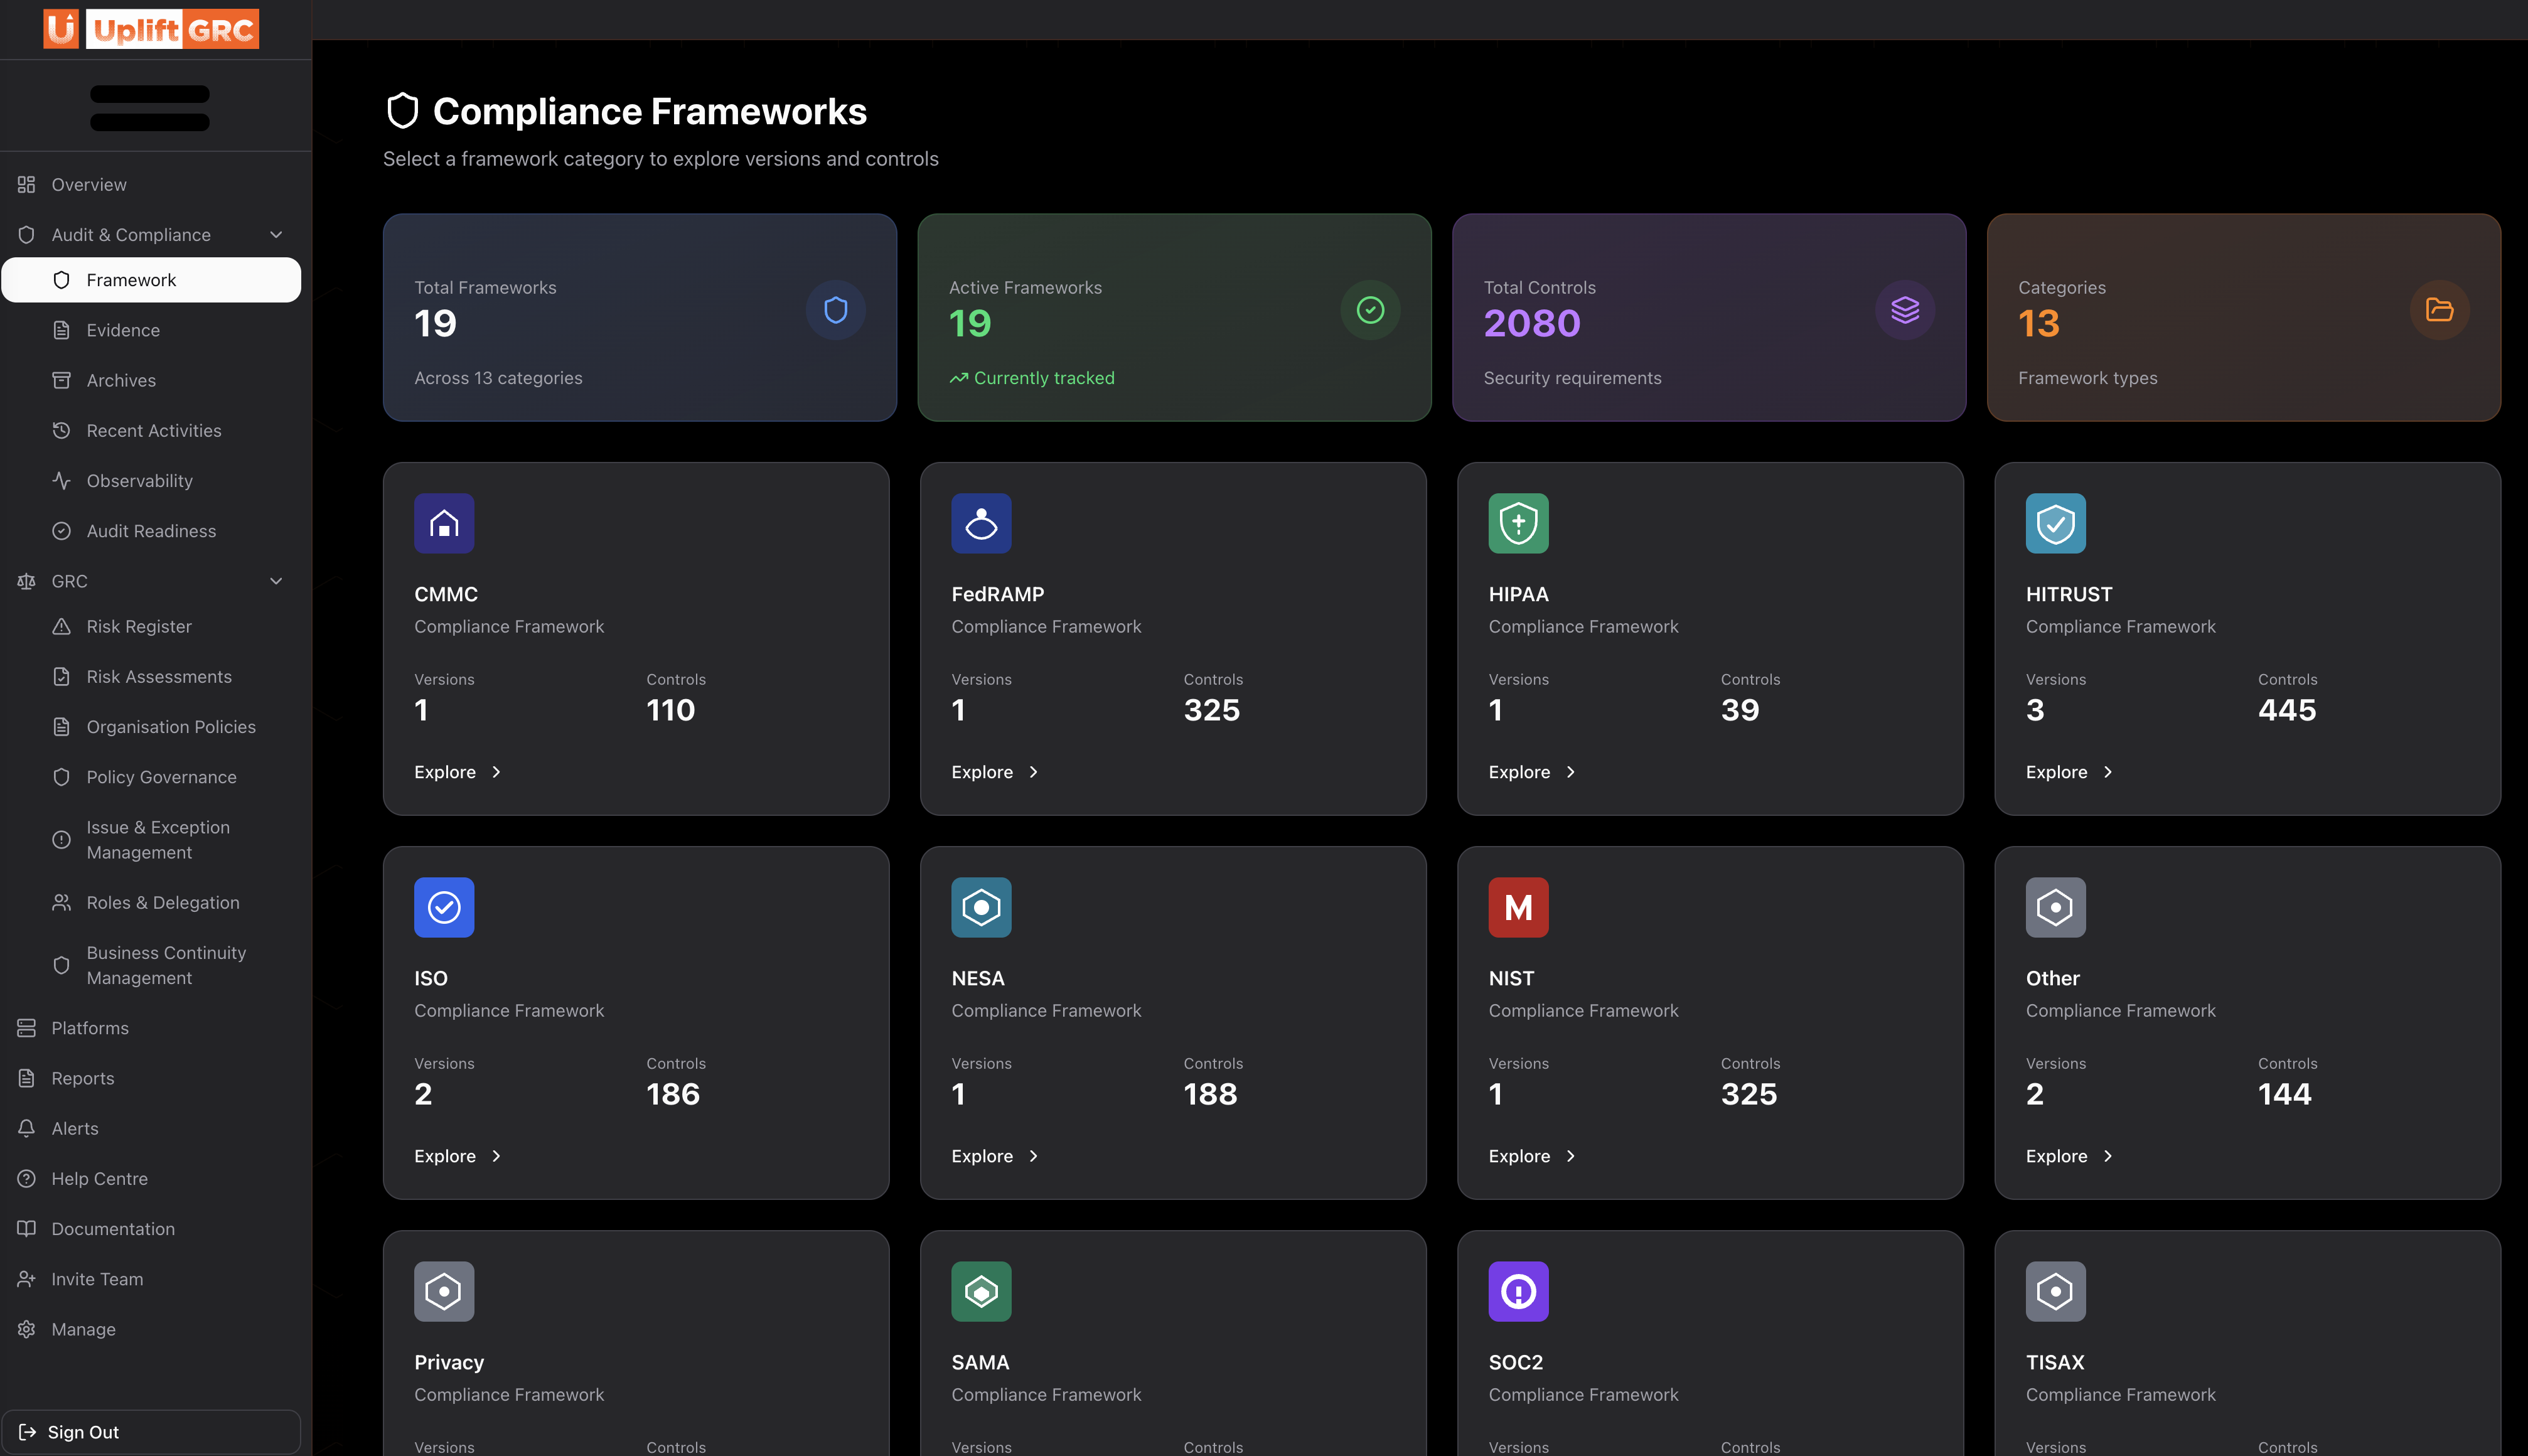Screen dimensions: 2528x1456
Task: Click the Risk Register warning triangle icon
Action: [61, 626]
